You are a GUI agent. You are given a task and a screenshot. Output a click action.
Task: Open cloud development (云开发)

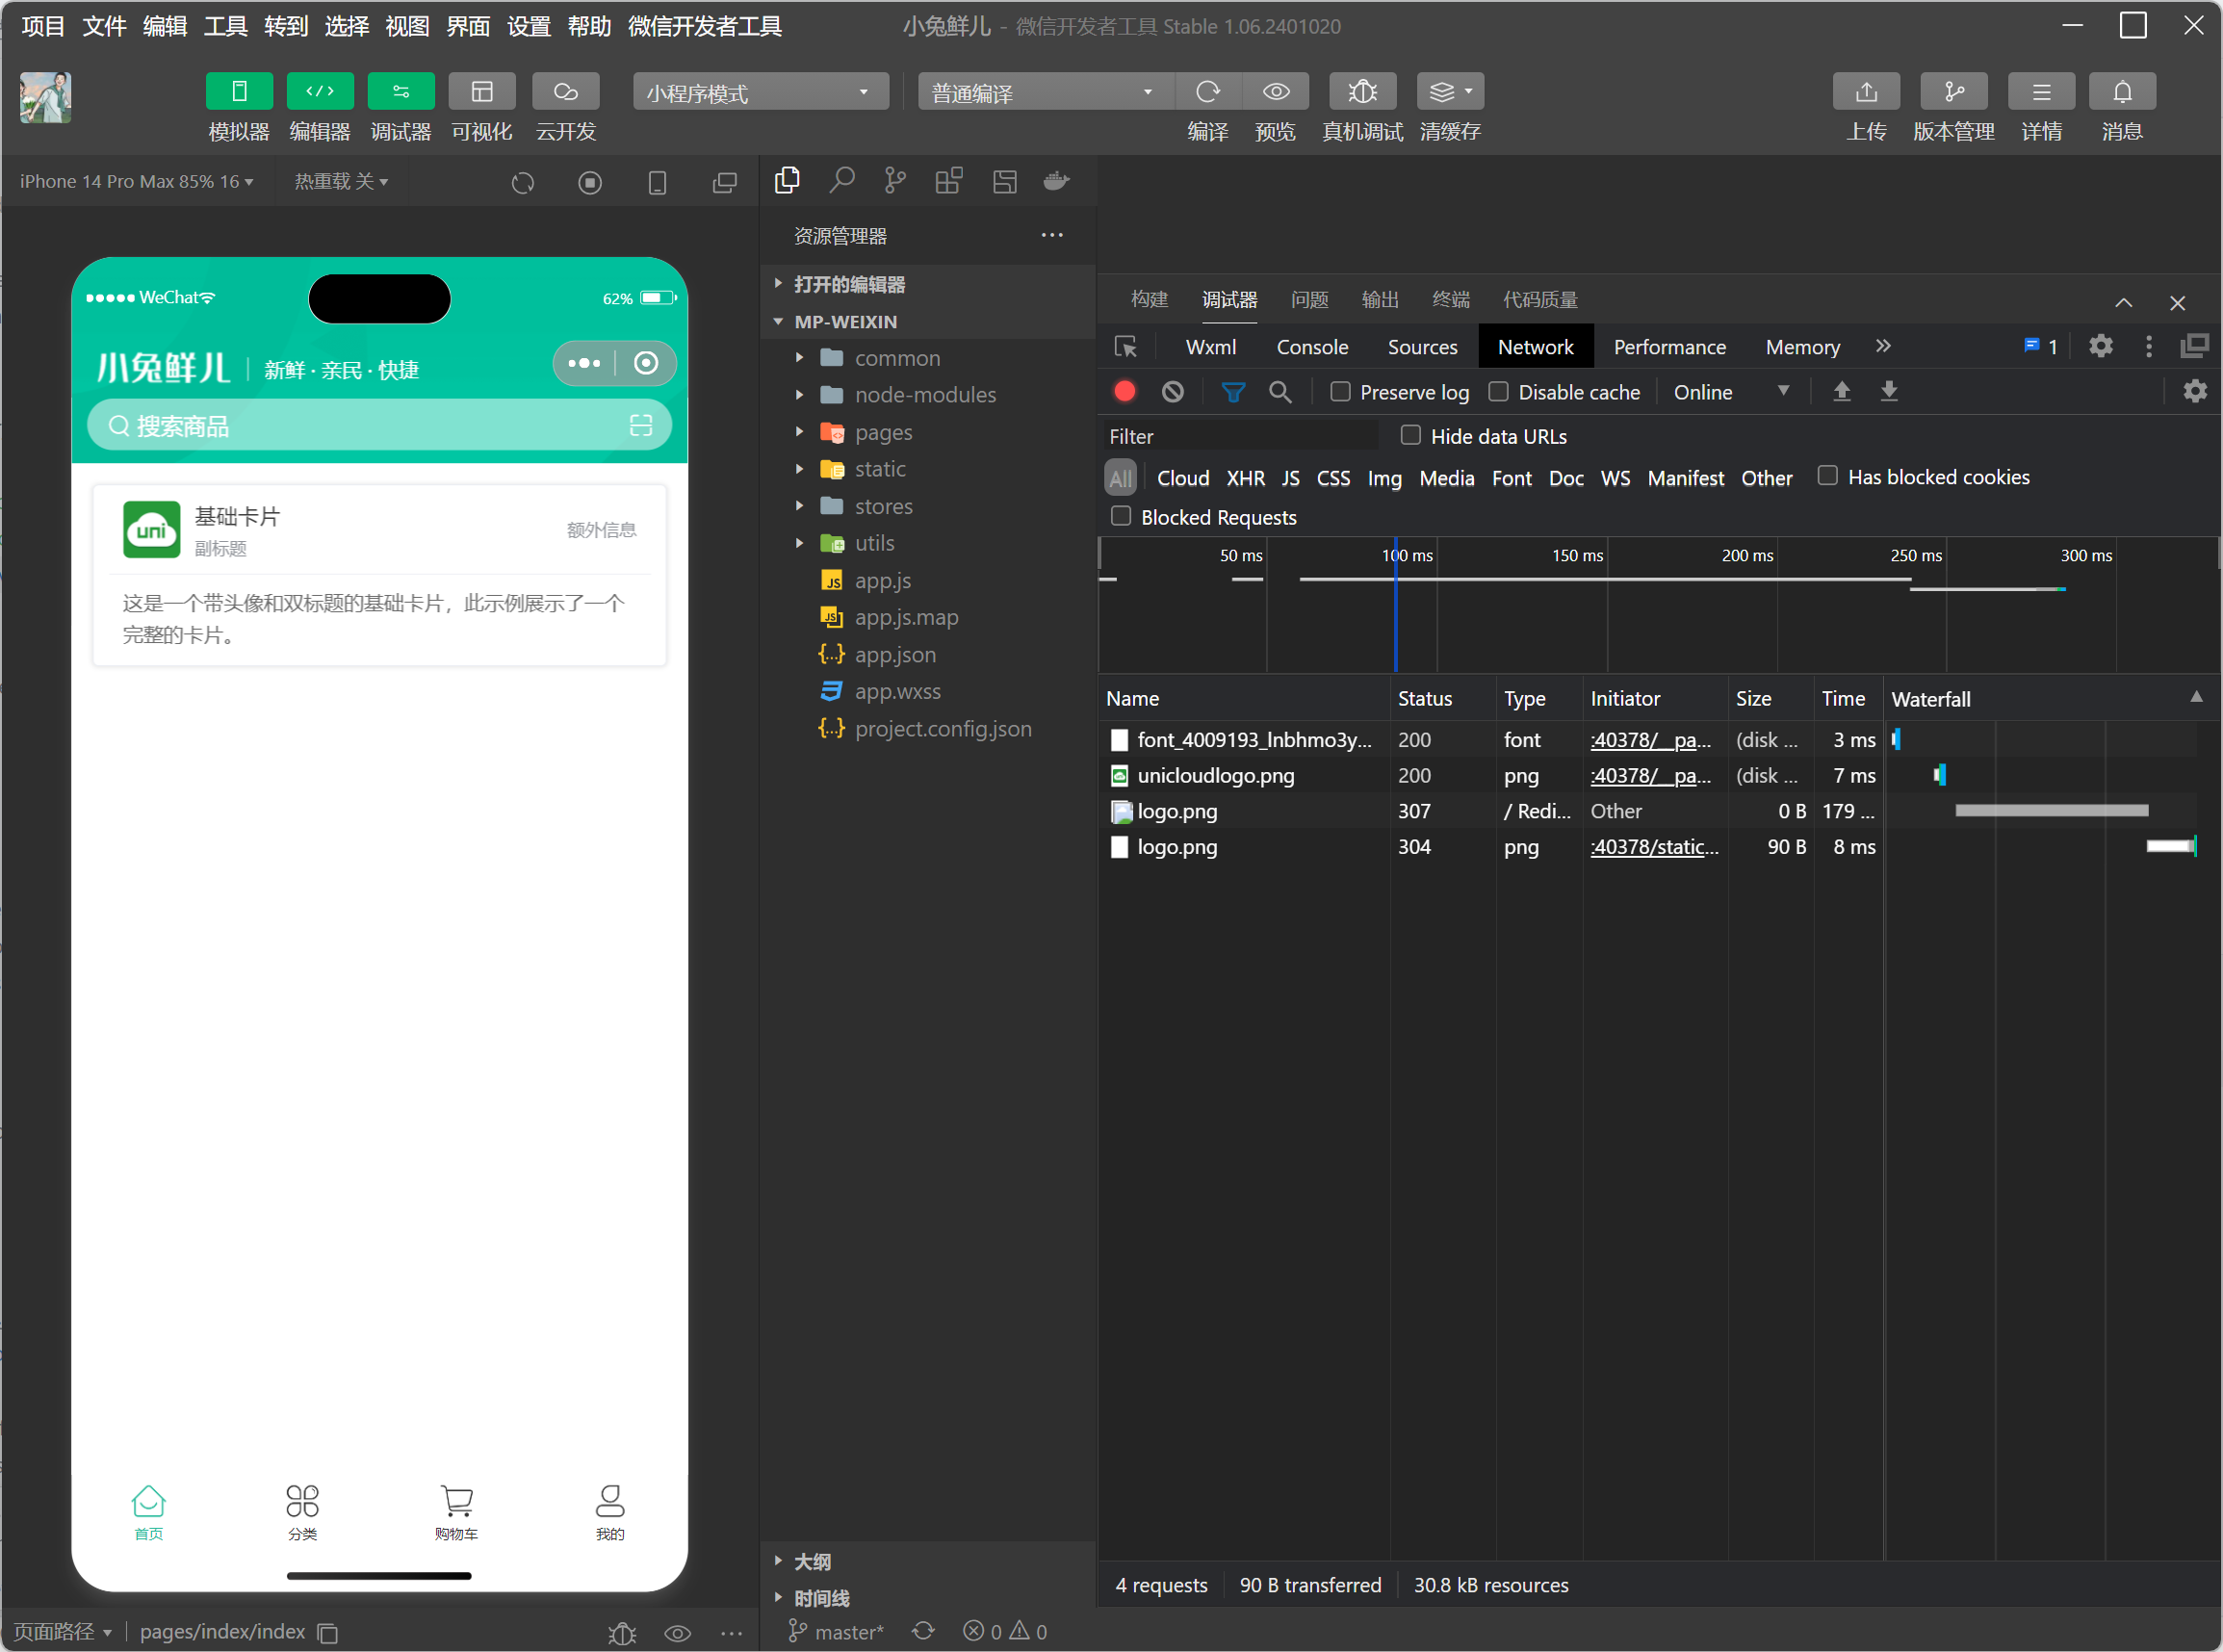[x=565, y=92]
